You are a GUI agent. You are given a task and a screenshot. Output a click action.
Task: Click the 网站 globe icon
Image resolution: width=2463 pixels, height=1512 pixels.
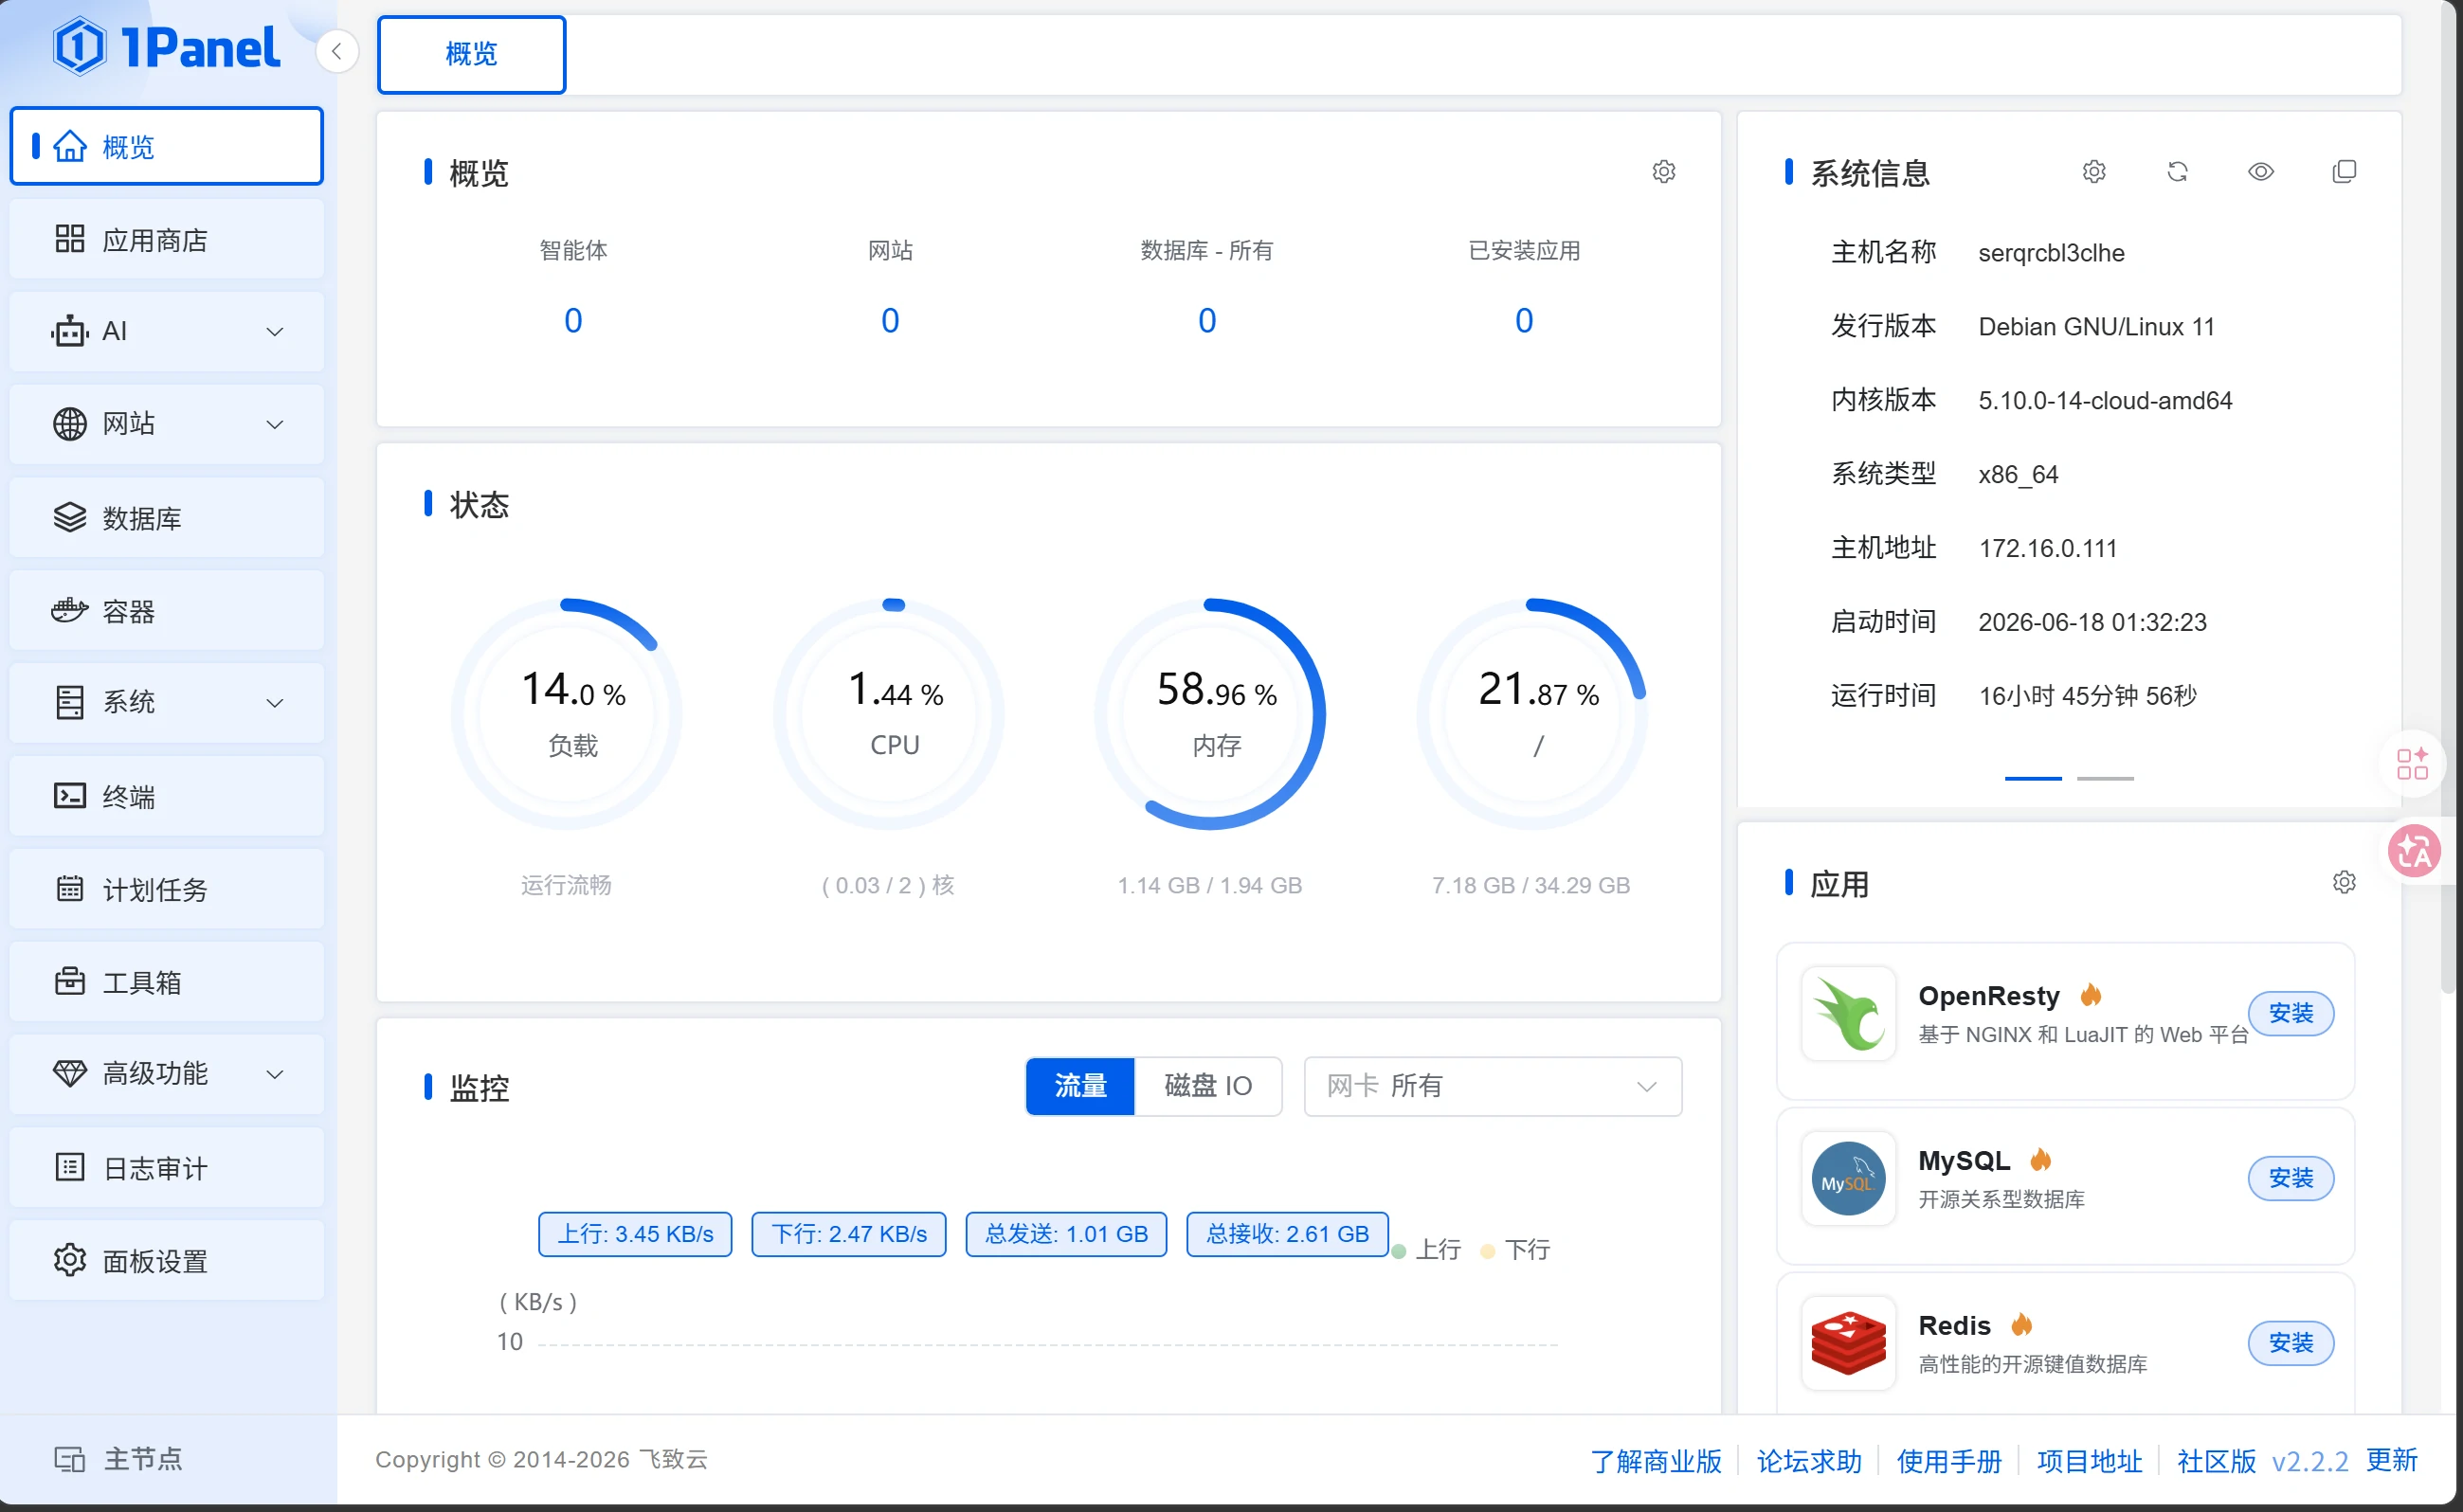coord(69,424)
